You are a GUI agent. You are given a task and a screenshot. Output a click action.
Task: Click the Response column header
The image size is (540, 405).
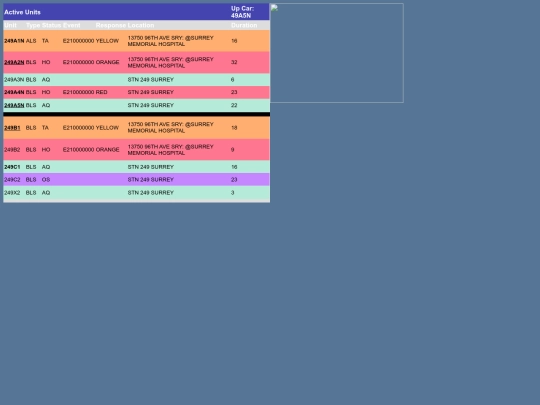(x=110, y=25)
